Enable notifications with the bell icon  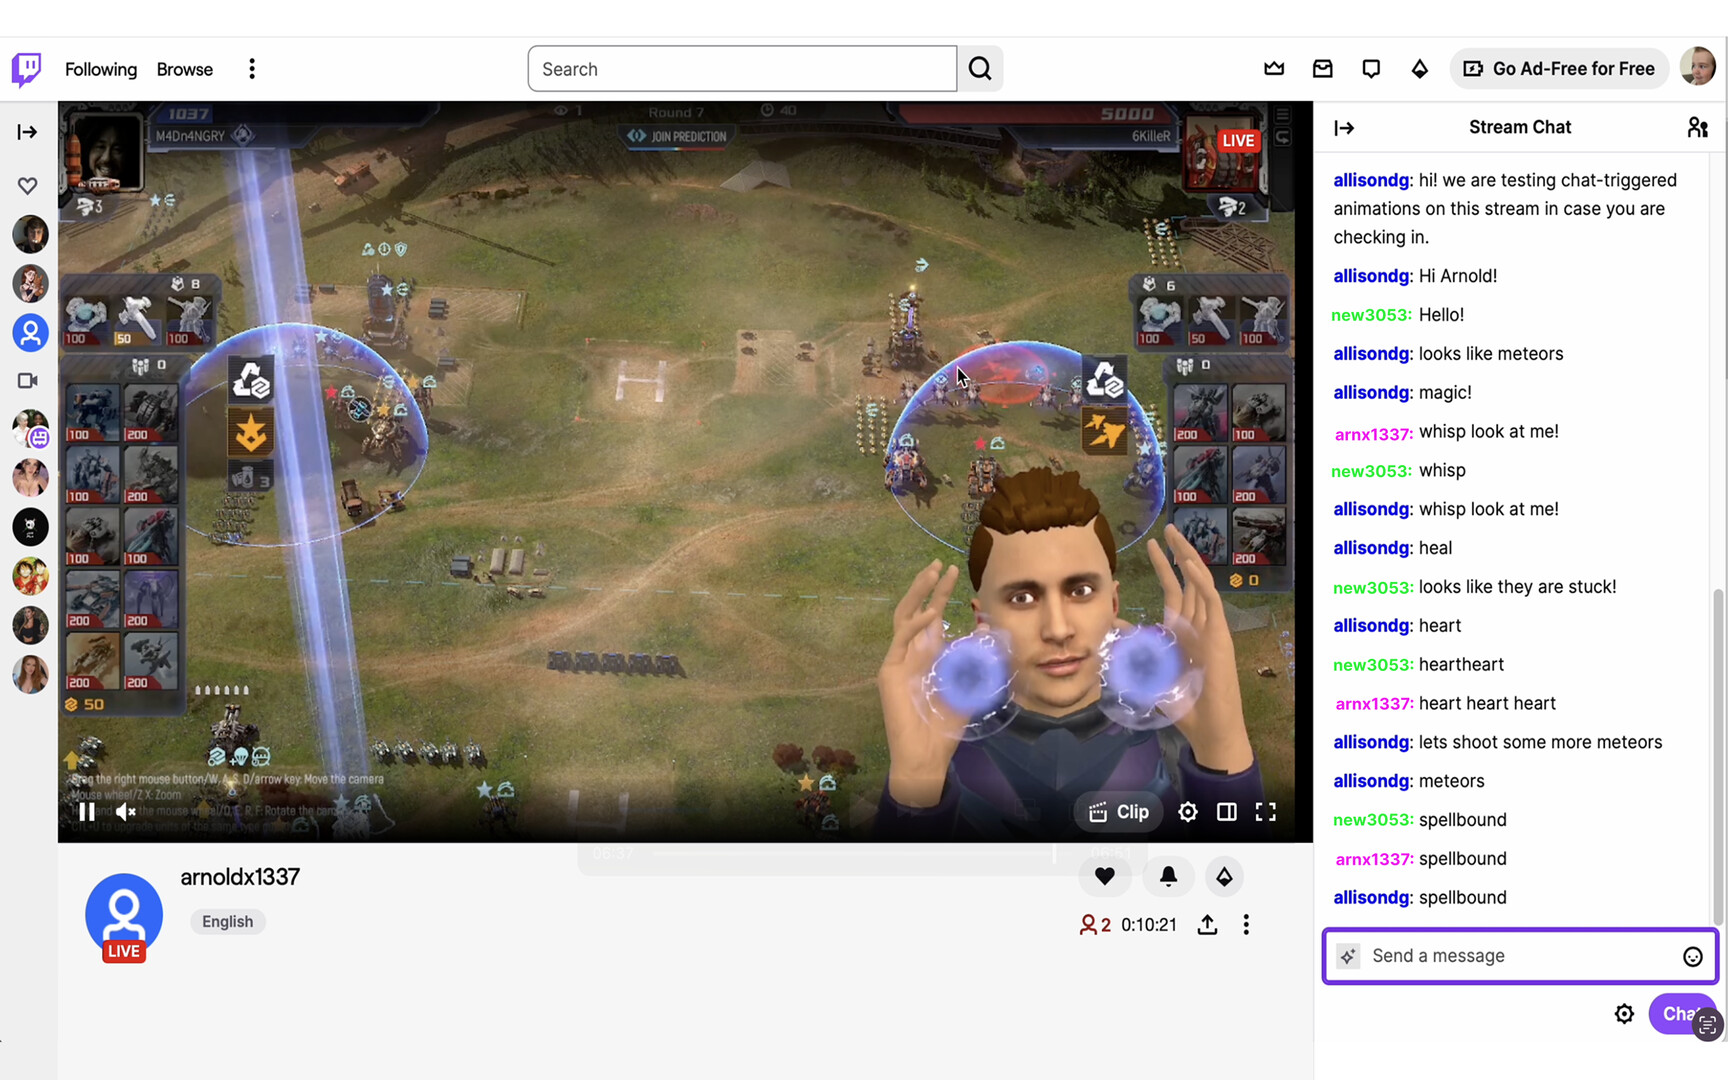tap(1168, 876)
